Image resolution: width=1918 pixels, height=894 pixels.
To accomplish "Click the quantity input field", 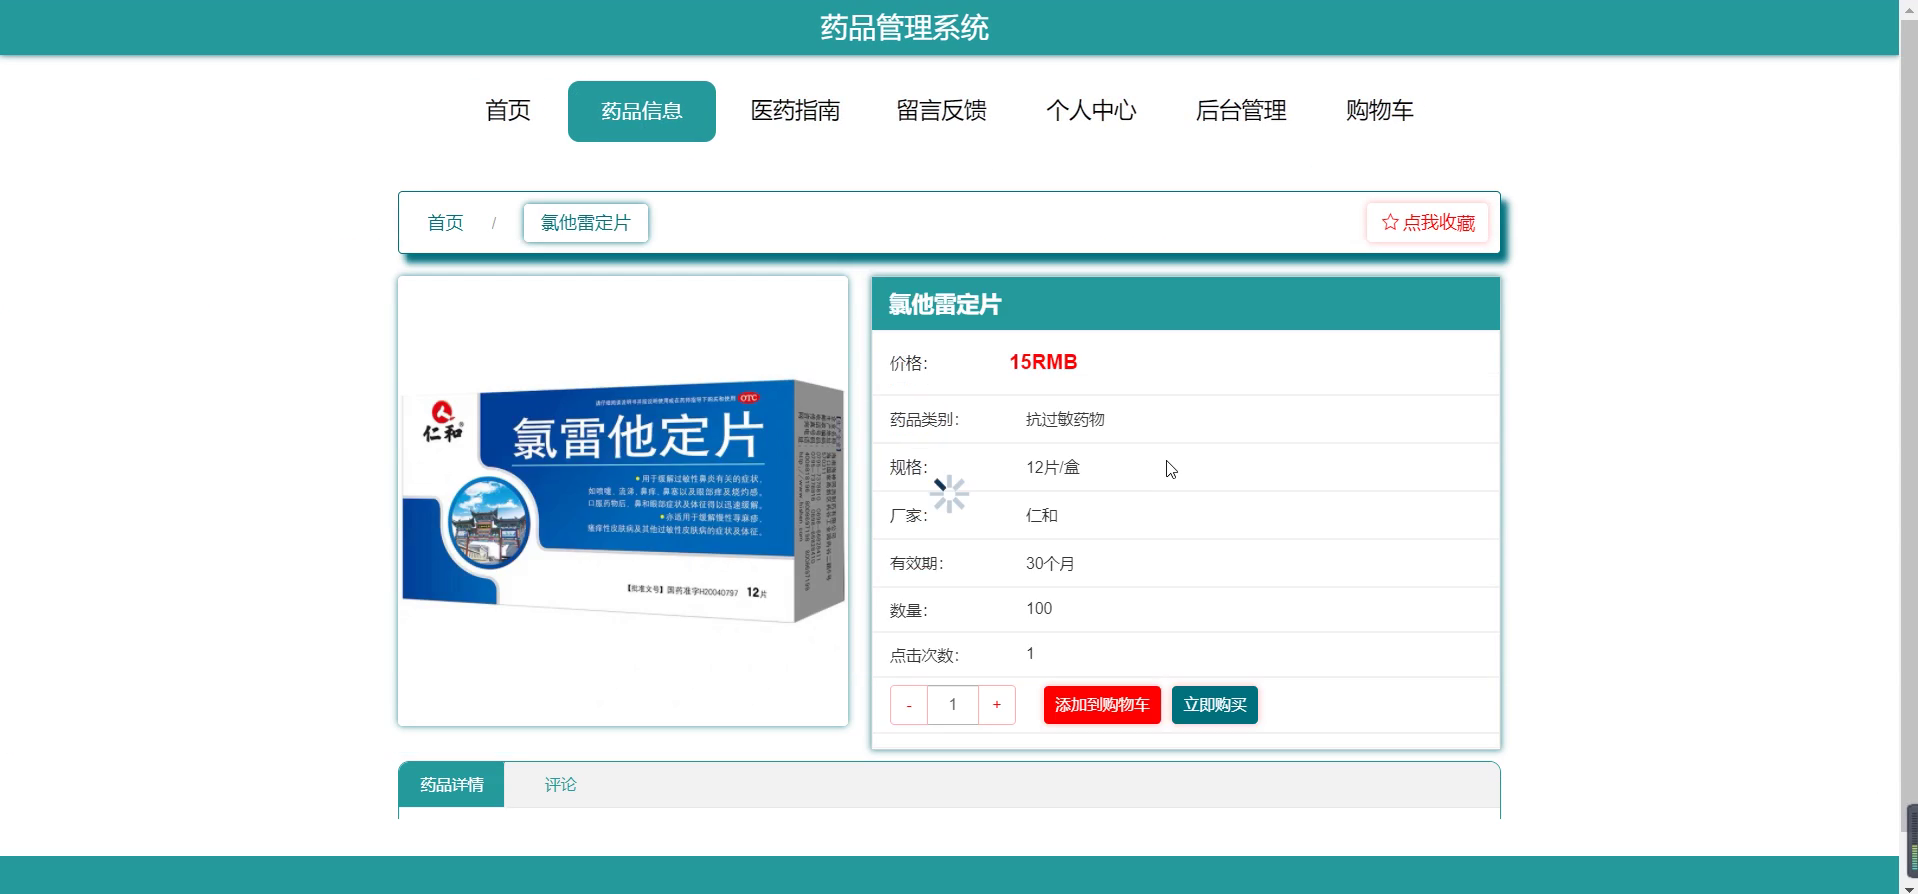I will [x=953, y=705].
